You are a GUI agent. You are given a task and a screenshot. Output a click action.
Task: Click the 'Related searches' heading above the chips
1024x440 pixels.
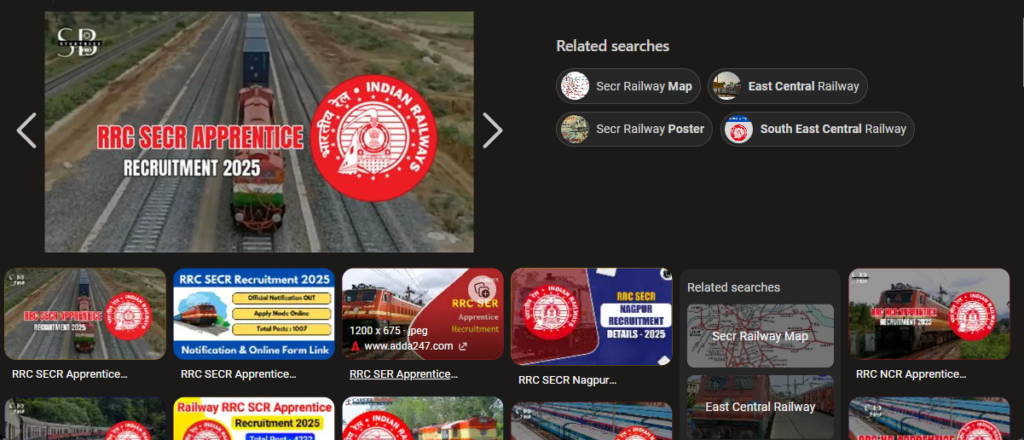point(613,46)
